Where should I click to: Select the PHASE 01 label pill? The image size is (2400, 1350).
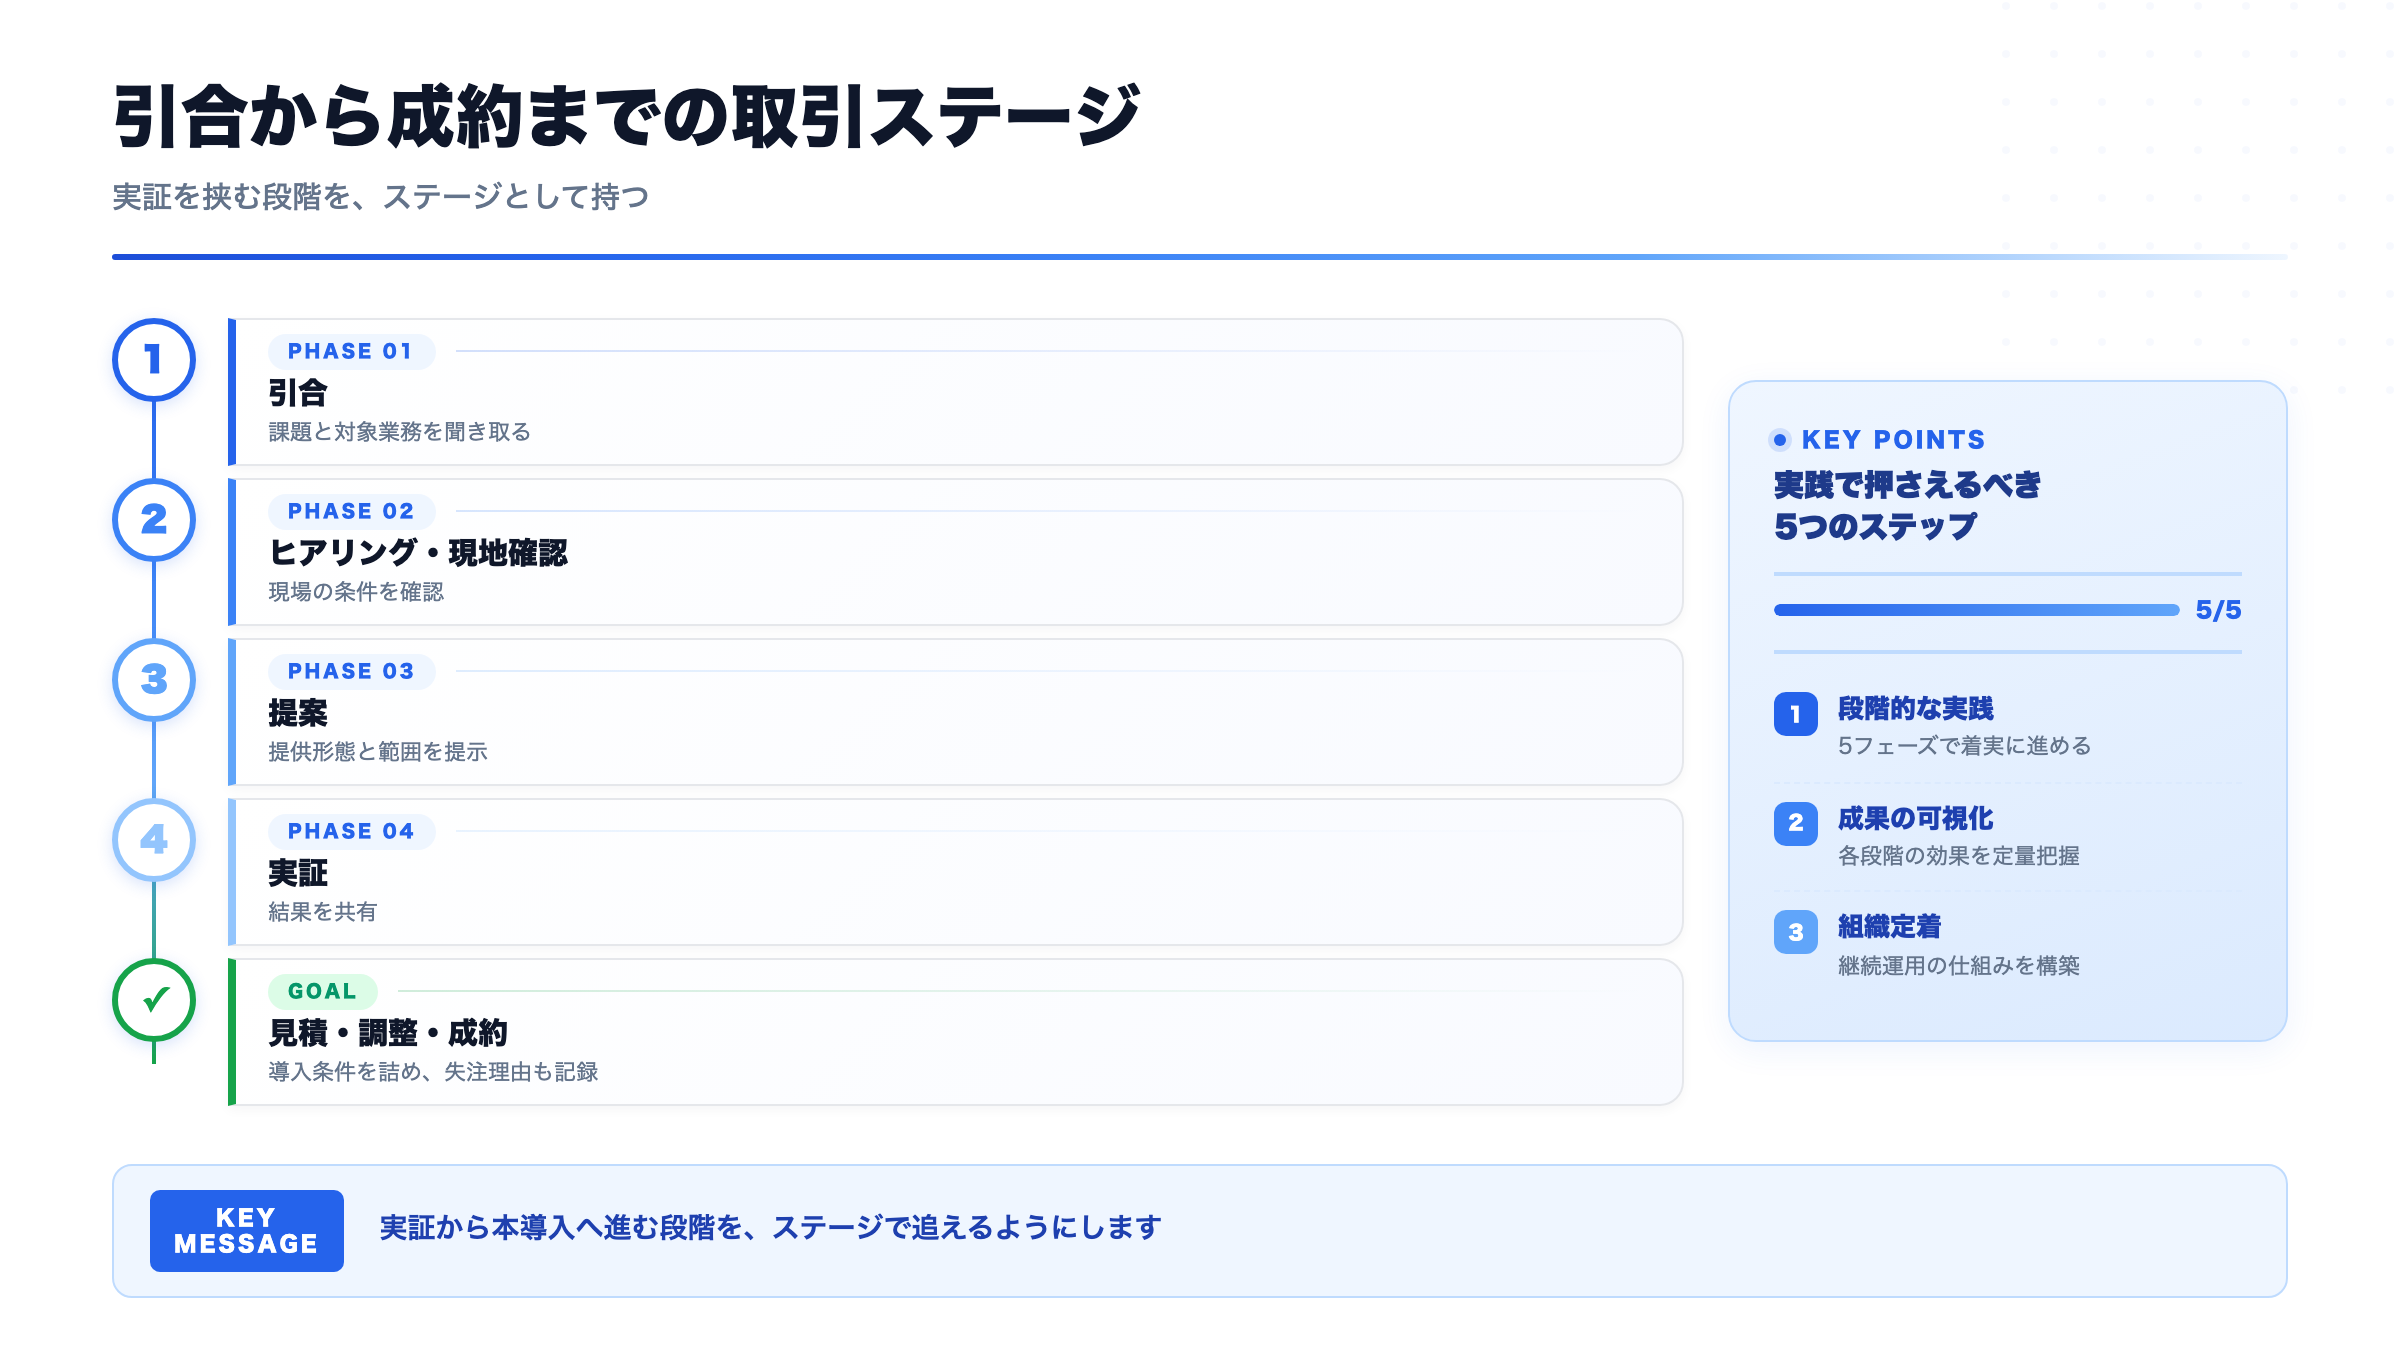click(351, 351)
